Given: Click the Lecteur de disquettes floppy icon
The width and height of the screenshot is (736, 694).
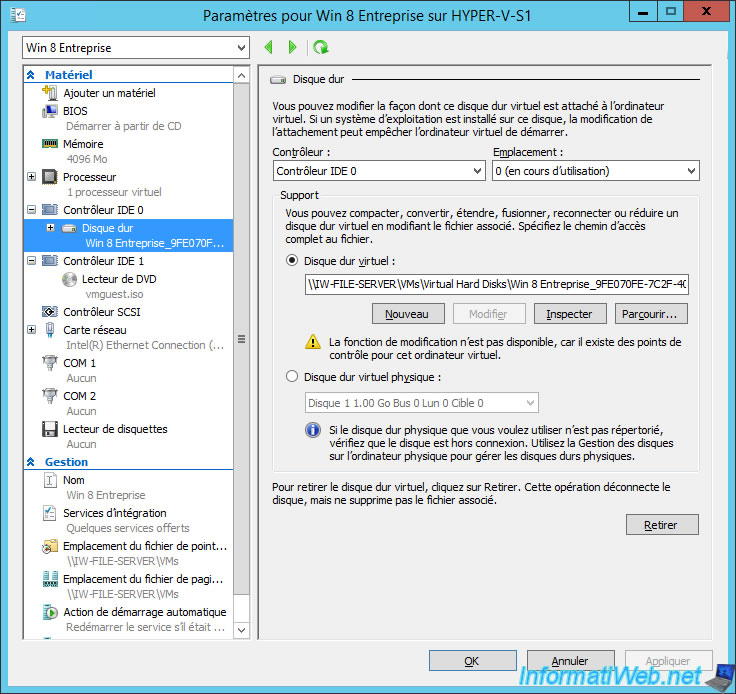Looking at the screenshot, I should pyautogui.click(x=50, y=429).
